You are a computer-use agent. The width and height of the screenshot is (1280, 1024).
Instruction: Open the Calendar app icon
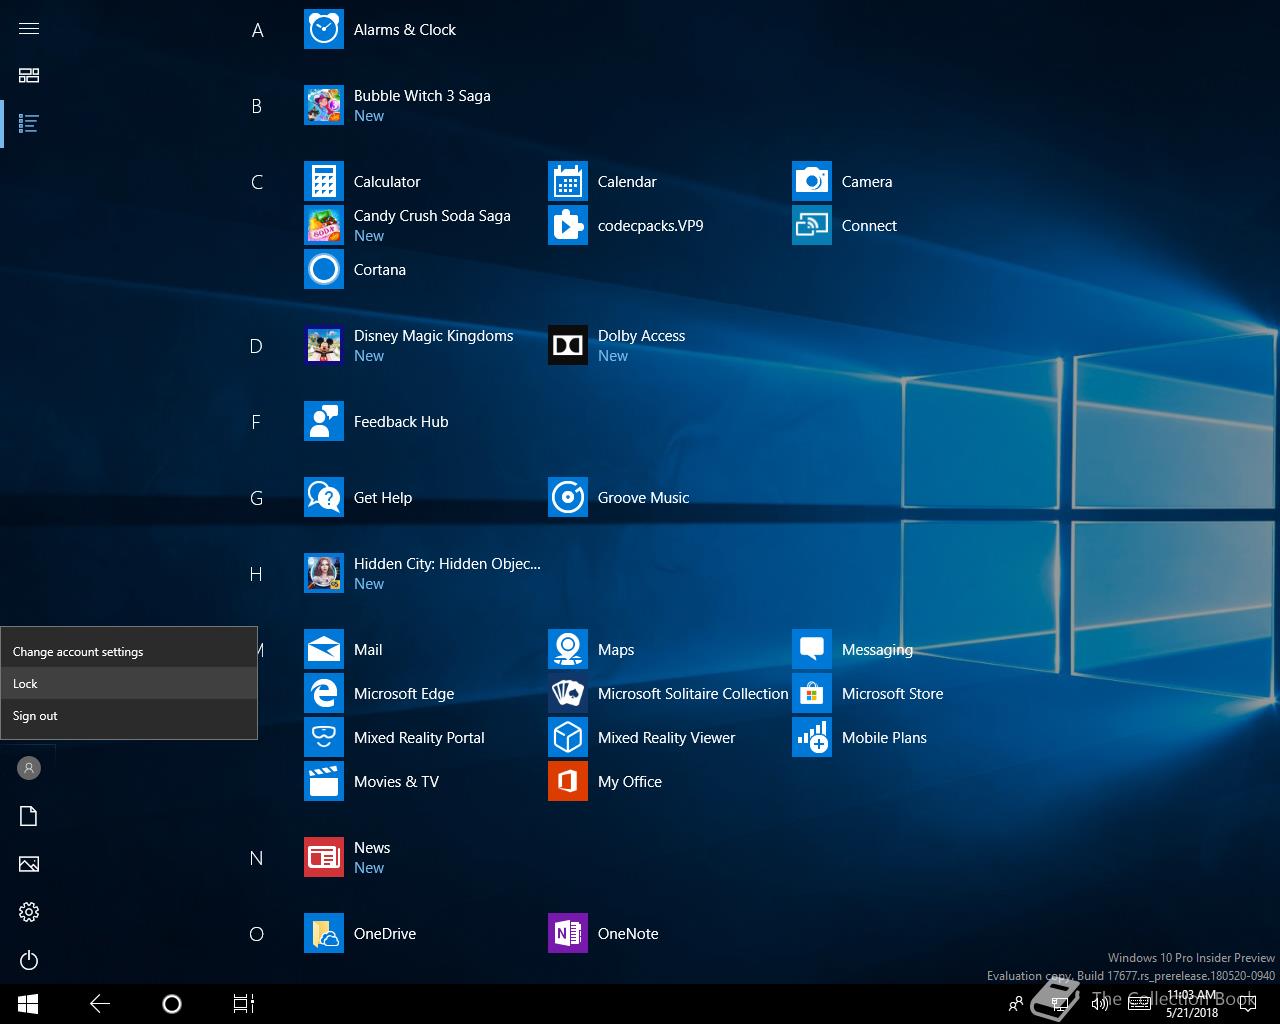(x=568, y=182)
